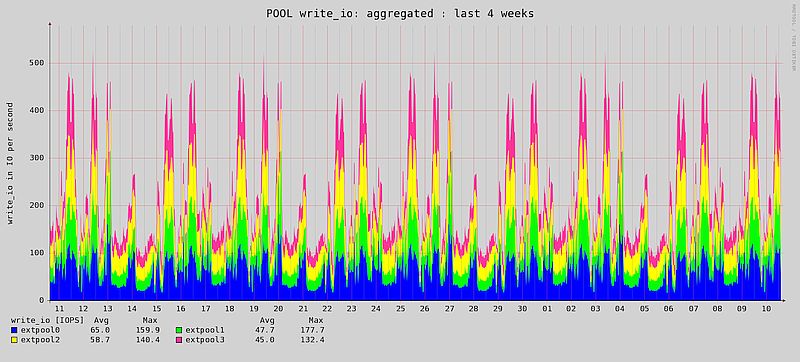Image resolution: width=800 pixels, height=362 pixels.
Task: Select the extpool0 legend label
Action: pos(40,330)
